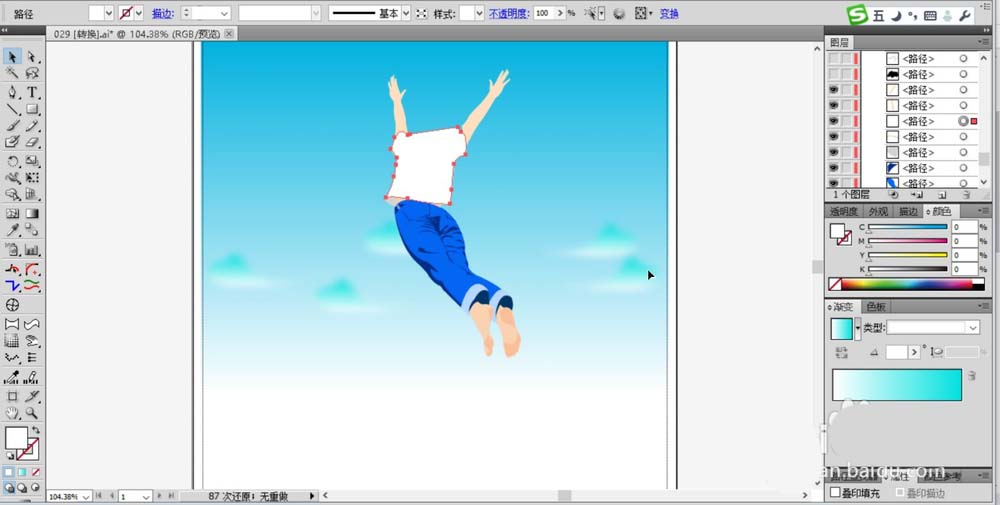Select the Free Transform tool

(32, 178)
